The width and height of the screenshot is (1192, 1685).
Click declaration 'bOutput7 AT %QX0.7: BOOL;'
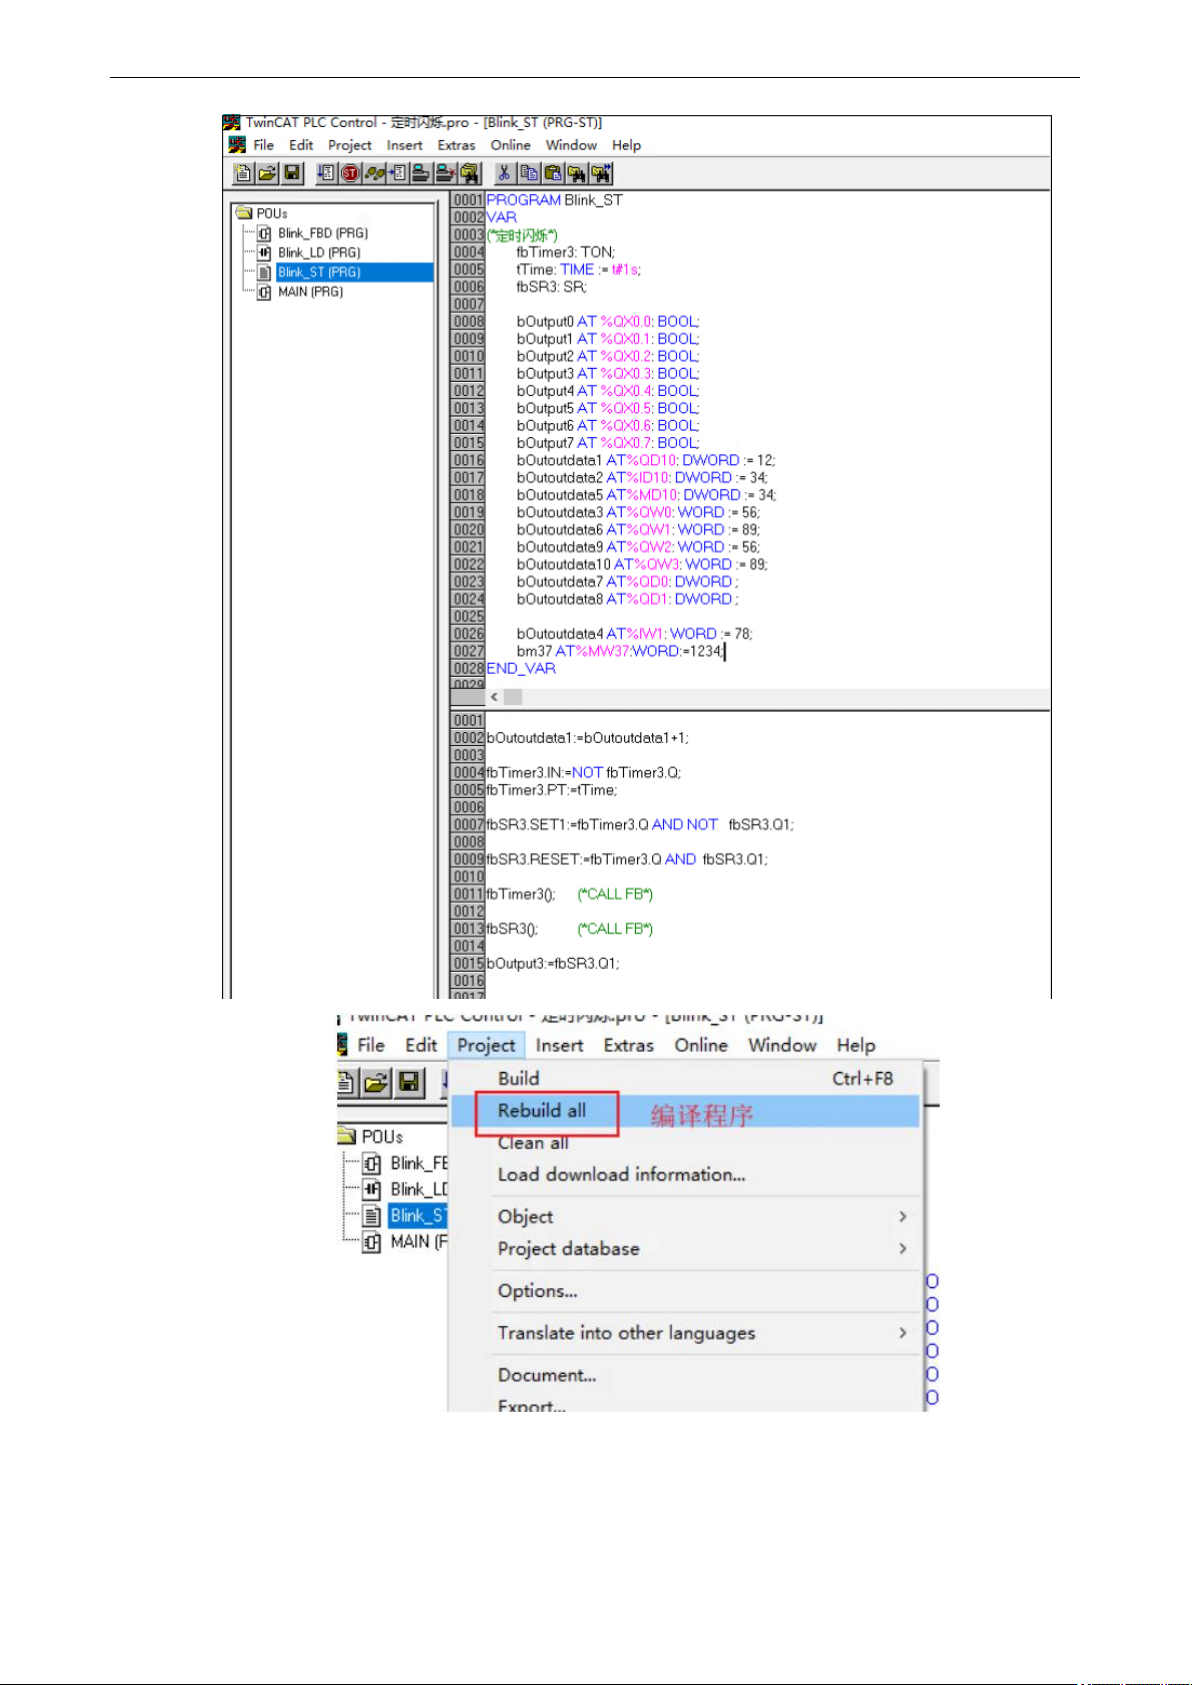coord(608,443)
